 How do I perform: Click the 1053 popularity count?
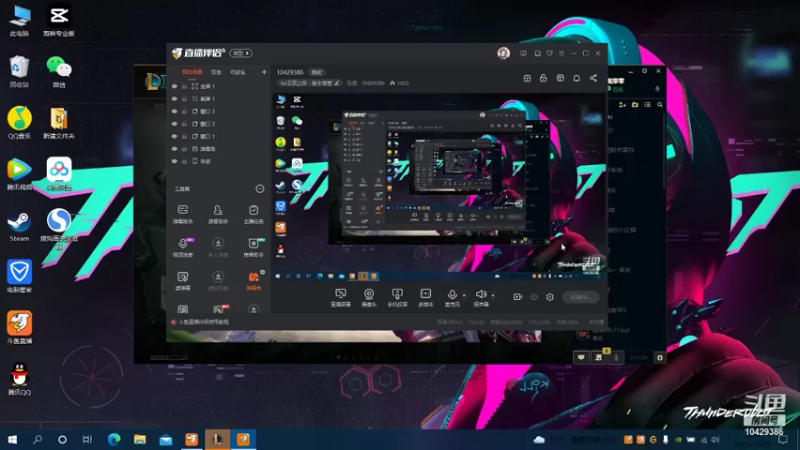pyautogui.click(x=399, y=83)
